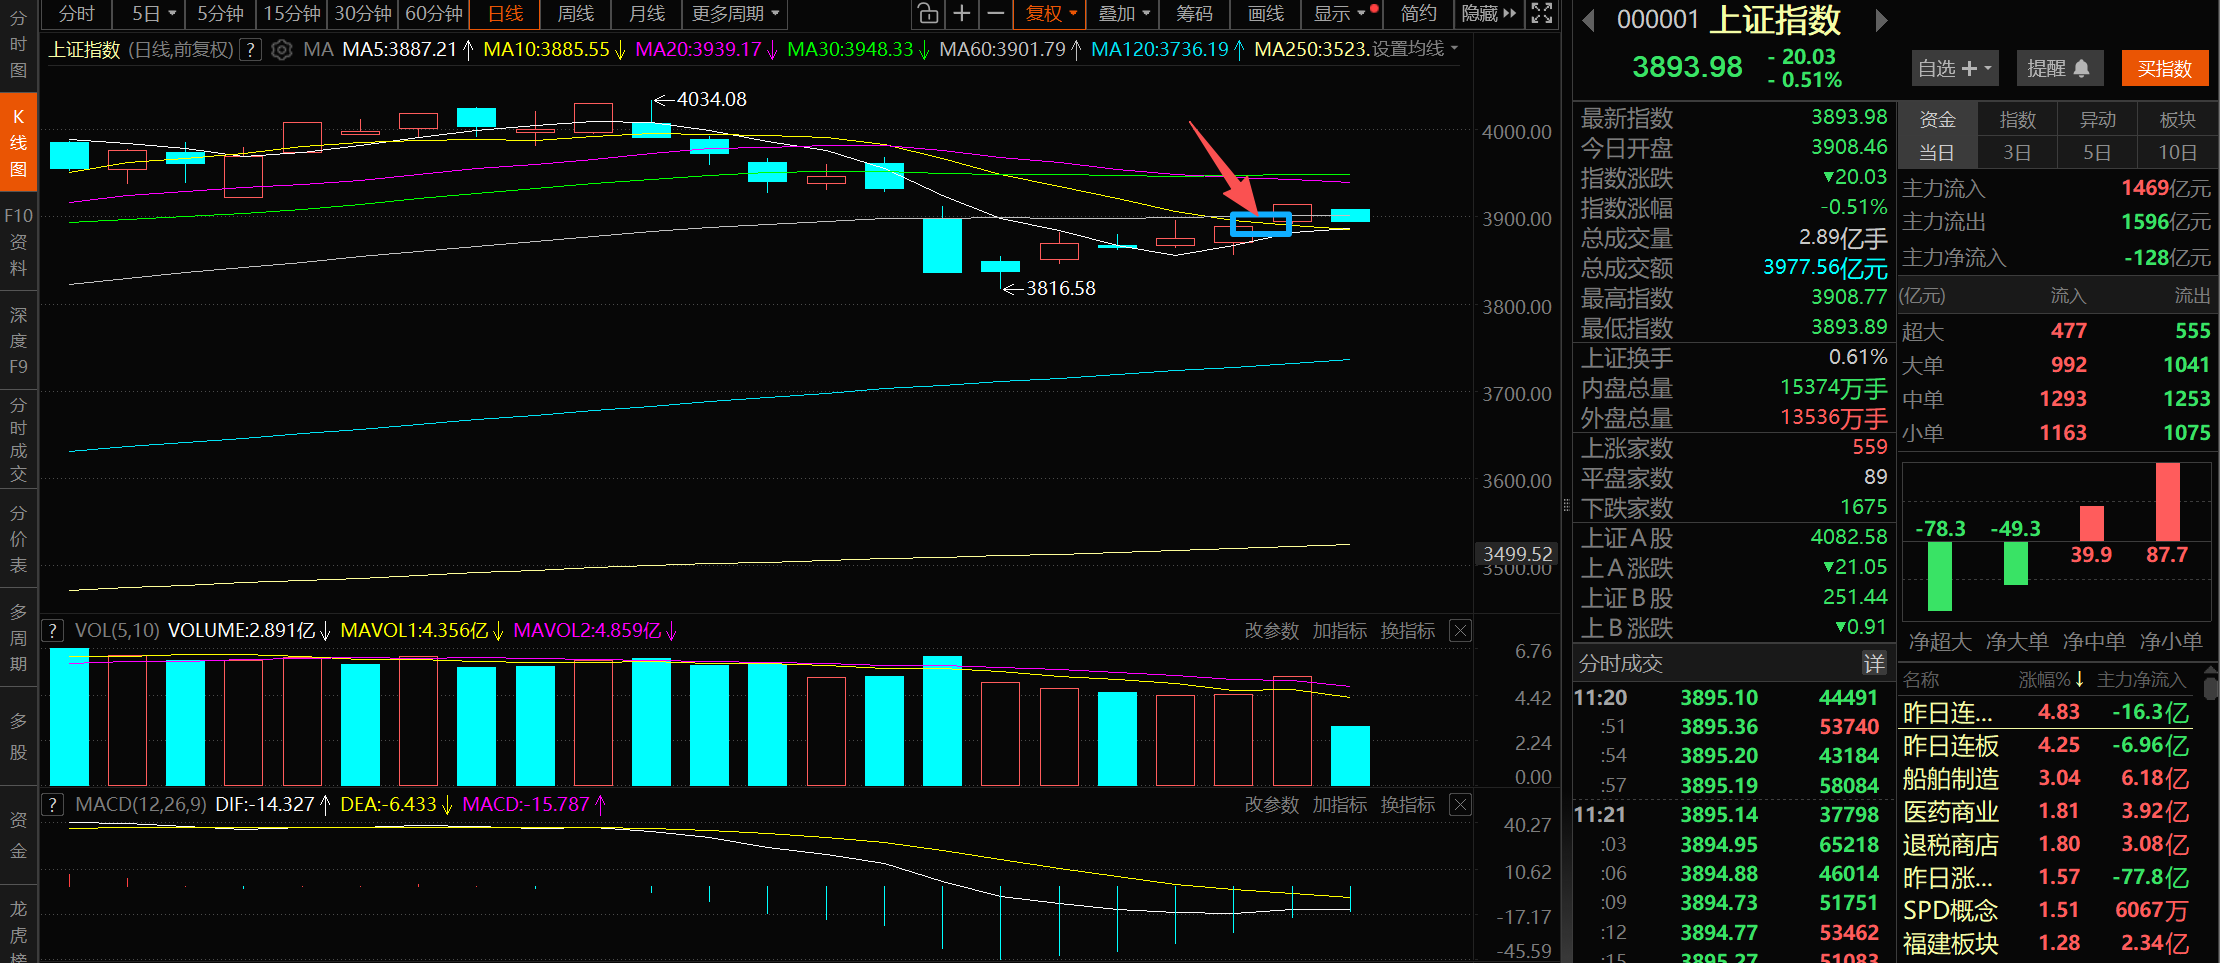Screen dimensions: 2220x963
Task: Open 资金 in the sidebar
Action: click(x=18, y=836)
